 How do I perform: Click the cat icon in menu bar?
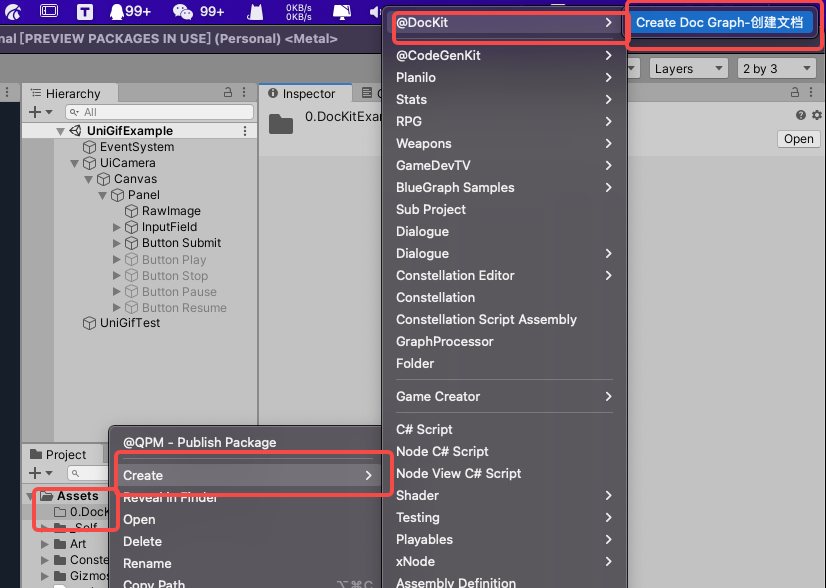coord(255,12)
